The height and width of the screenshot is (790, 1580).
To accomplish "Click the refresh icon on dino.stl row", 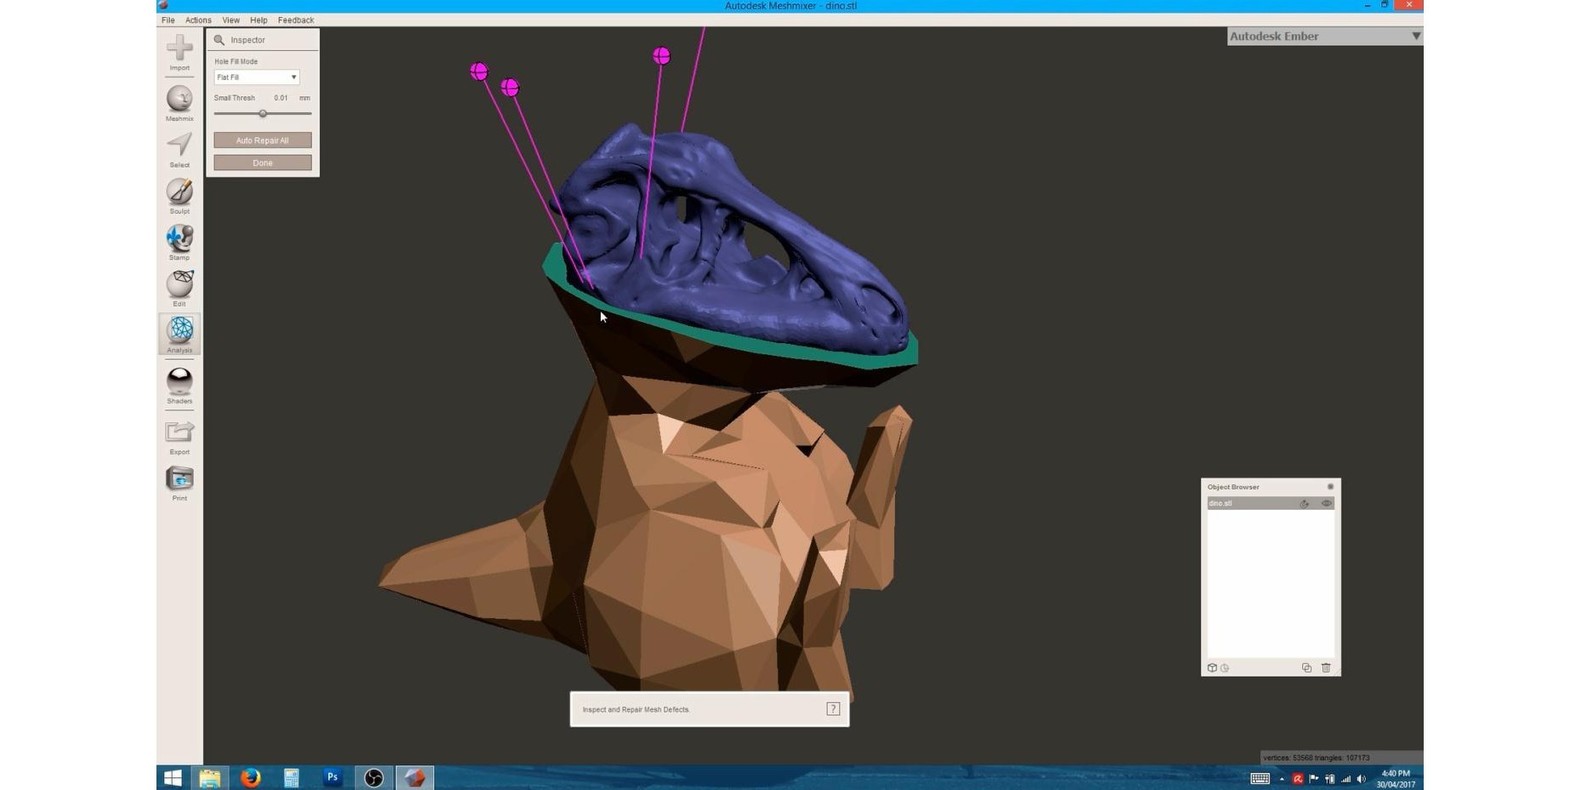I will [1304, 503].
